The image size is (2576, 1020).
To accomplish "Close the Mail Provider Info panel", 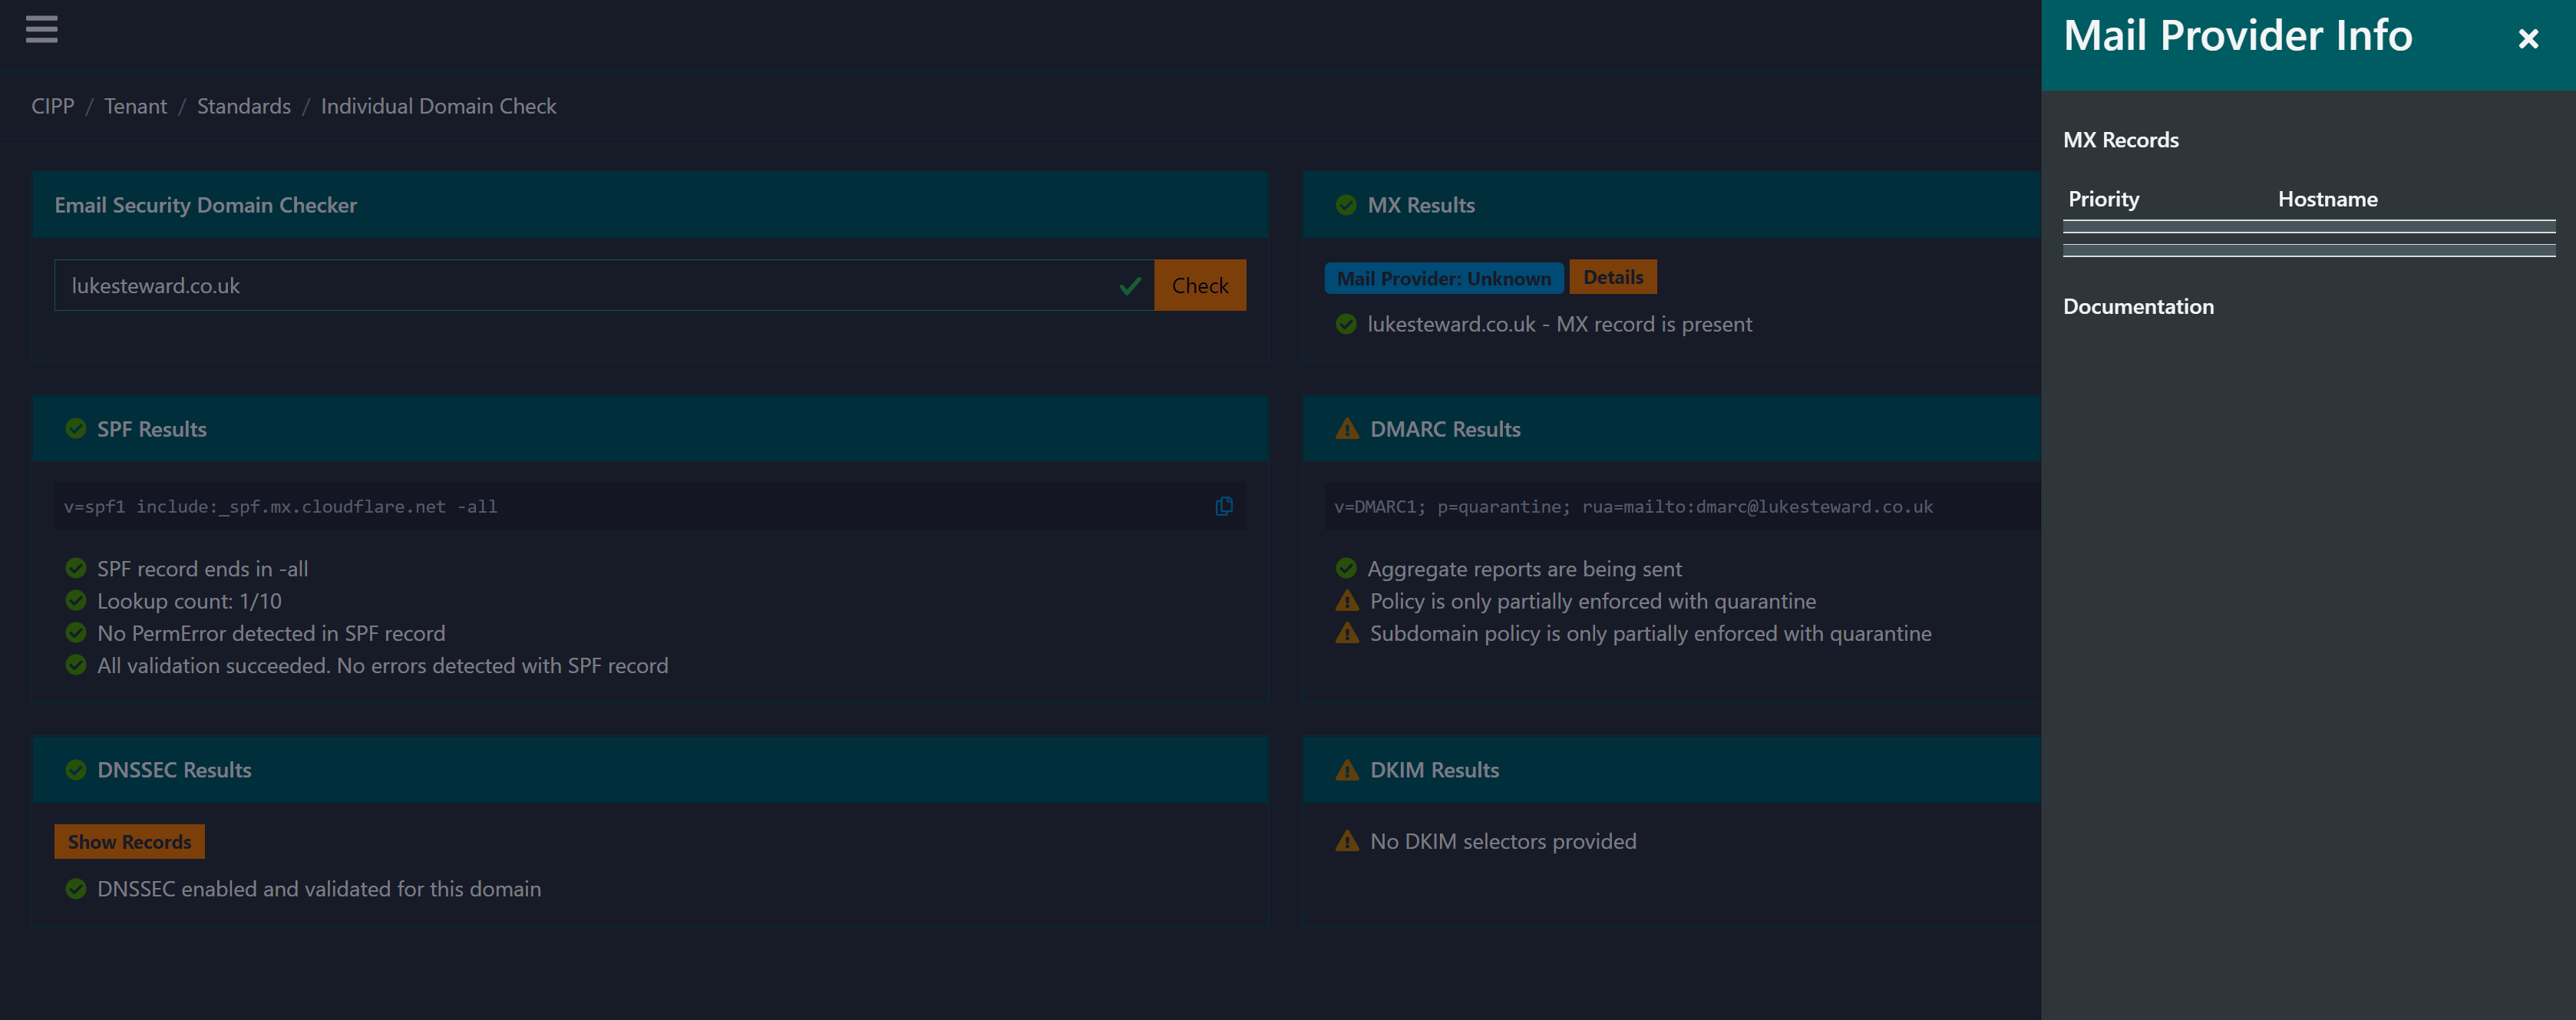I will 2527,39.
